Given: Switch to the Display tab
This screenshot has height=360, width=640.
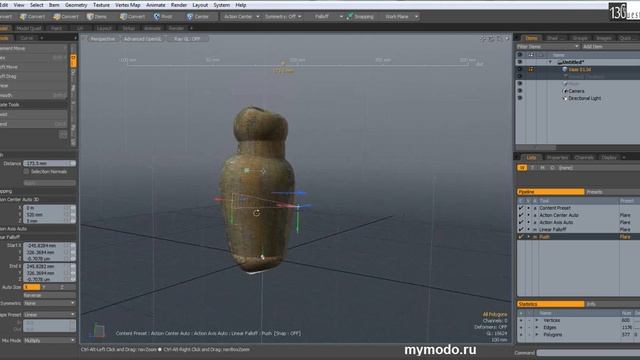Looking at the screenshot, I should click(x=609, y=157).
